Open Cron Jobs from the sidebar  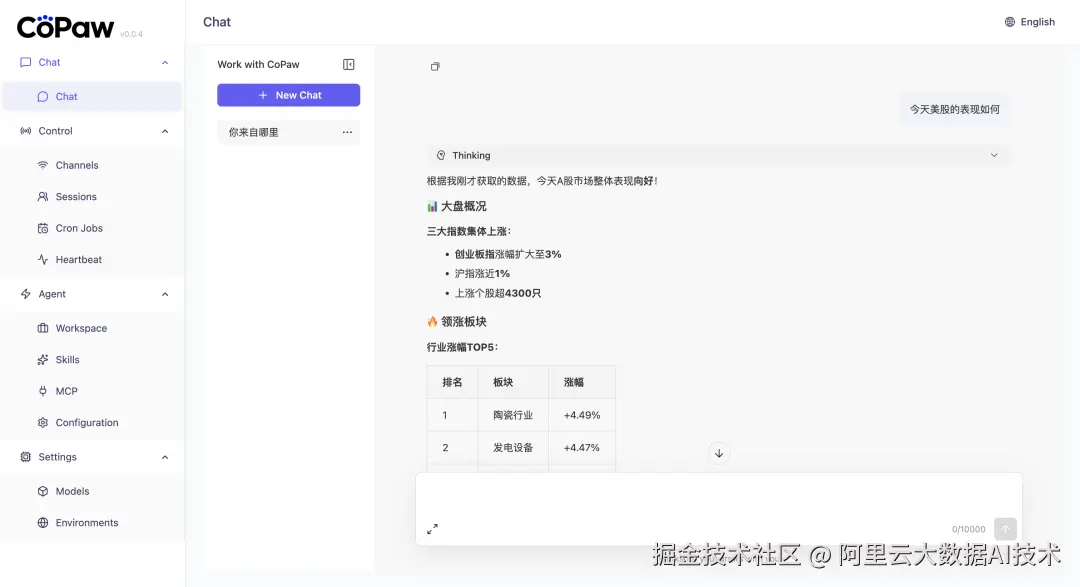coord(43,228)
